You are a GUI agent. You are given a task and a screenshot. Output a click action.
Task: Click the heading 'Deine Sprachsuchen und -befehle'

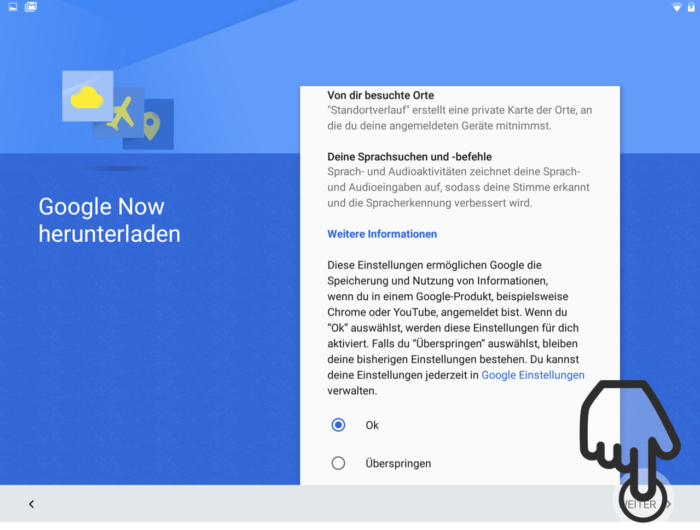[x=409, y=157]
